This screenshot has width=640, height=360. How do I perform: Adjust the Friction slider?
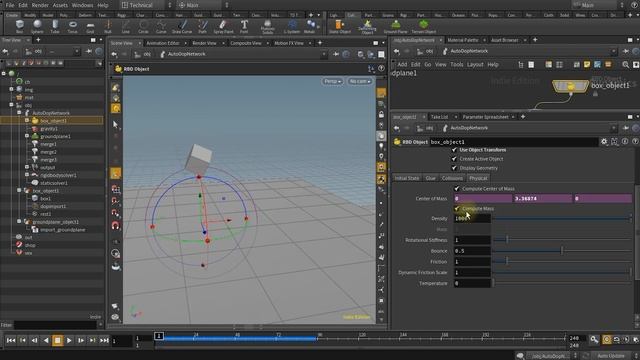click(562, 261)
